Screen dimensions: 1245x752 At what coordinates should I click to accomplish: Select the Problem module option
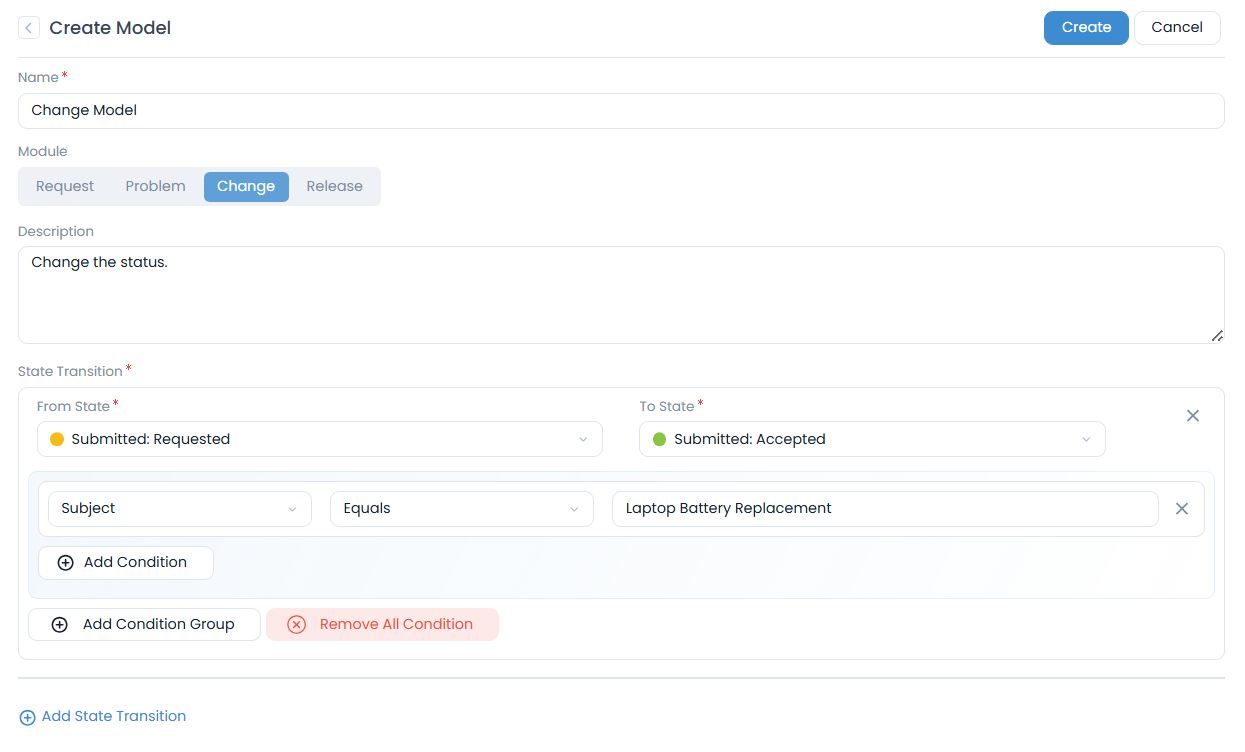click(155, 187)
